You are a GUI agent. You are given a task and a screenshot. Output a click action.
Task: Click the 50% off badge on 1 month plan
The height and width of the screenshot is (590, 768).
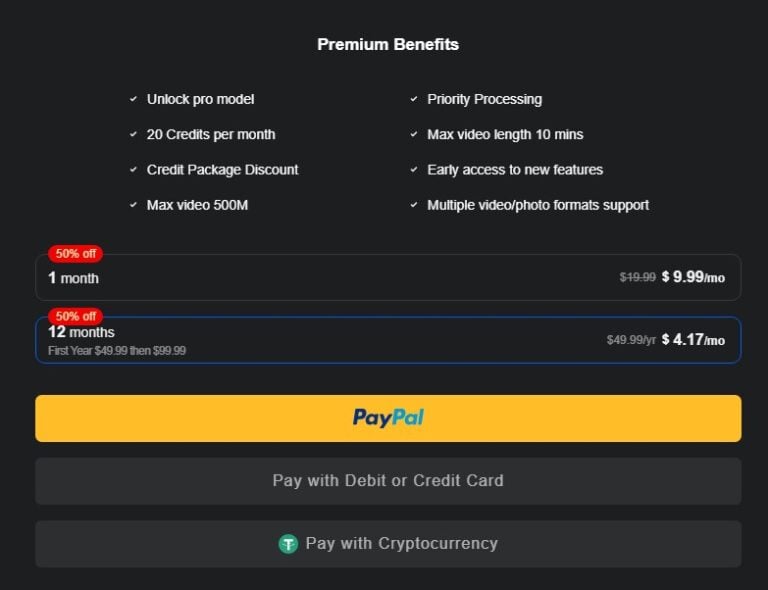(75, 254)
